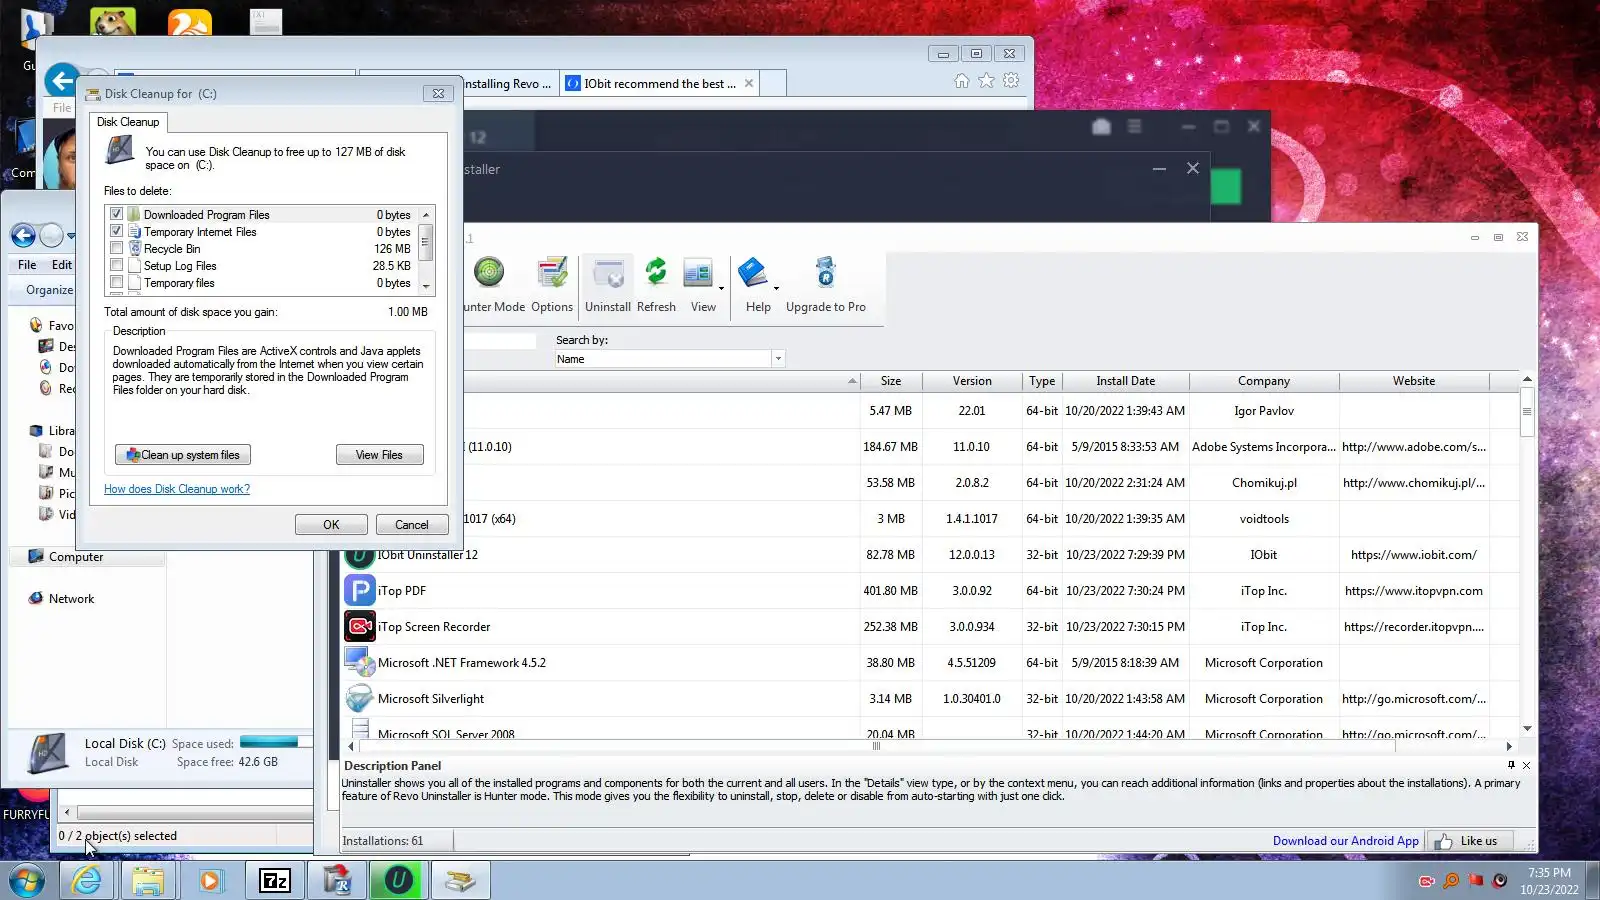Open 7-Zip from the taskbar
1600x900 pixels.
[x=274, y=881]
